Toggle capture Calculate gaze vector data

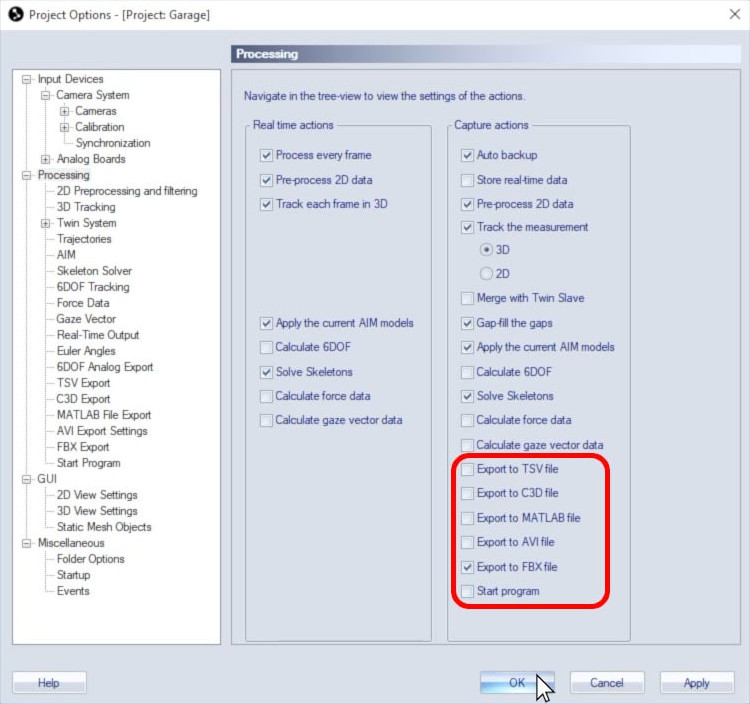pyautogui.click(x=467, y=445)
